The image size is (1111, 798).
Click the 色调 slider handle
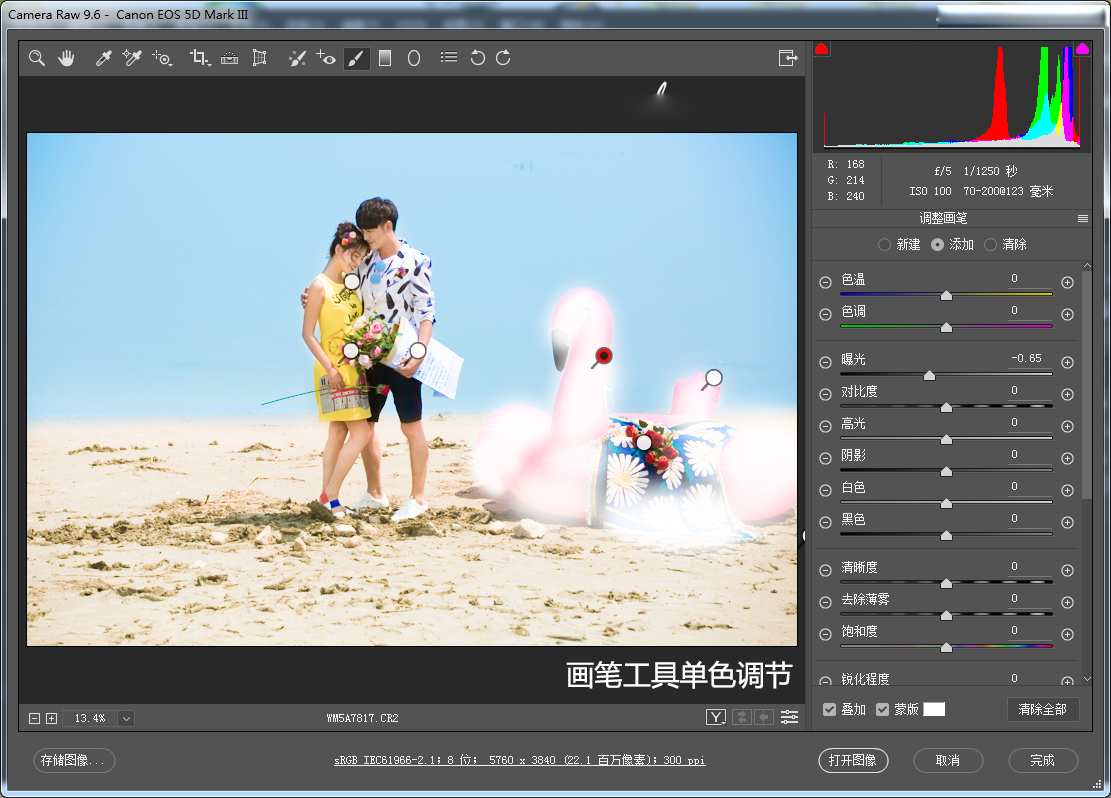[x=946, y=327]
